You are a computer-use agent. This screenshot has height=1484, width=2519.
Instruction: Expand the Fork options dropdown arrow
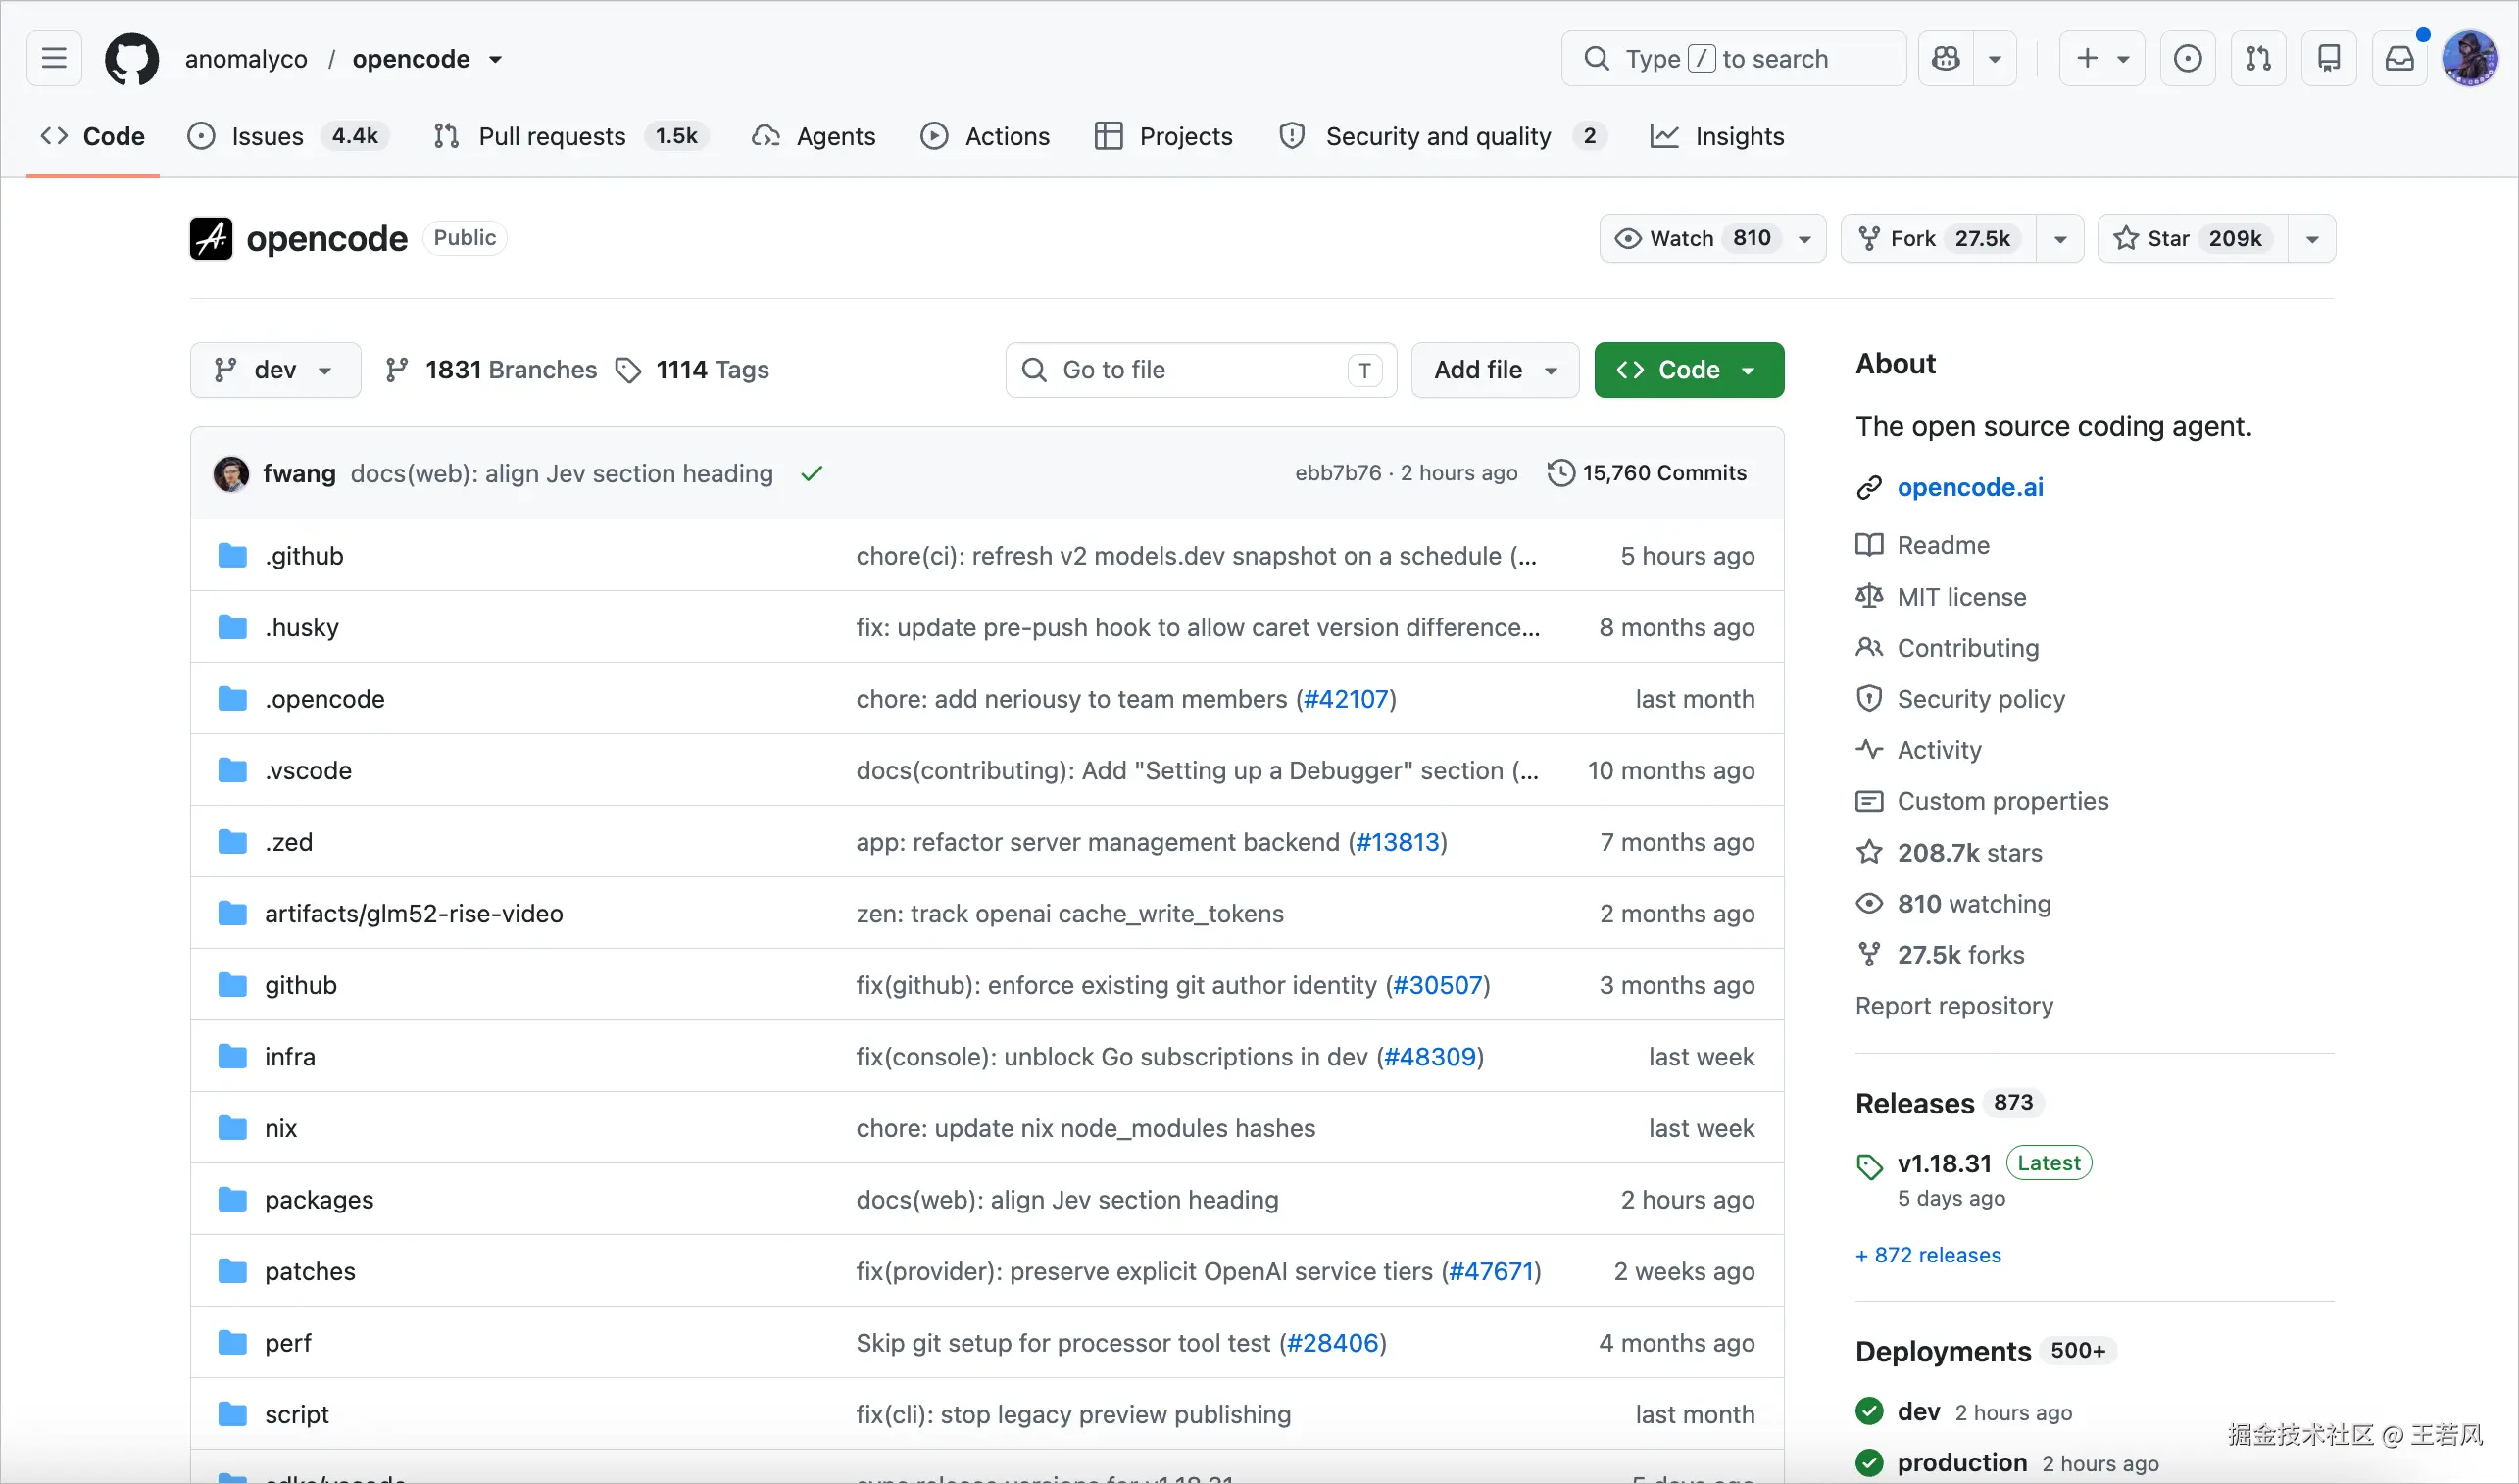[x=2060, y=238]
